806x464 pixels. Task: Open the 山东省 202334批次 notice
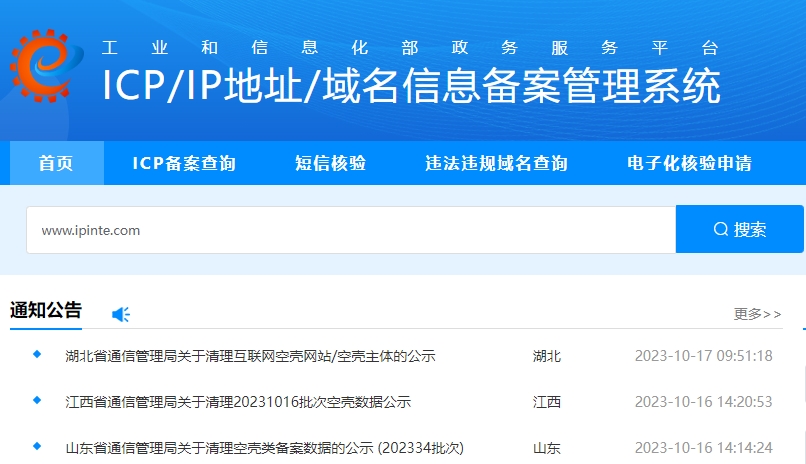(x=264, y=447)
